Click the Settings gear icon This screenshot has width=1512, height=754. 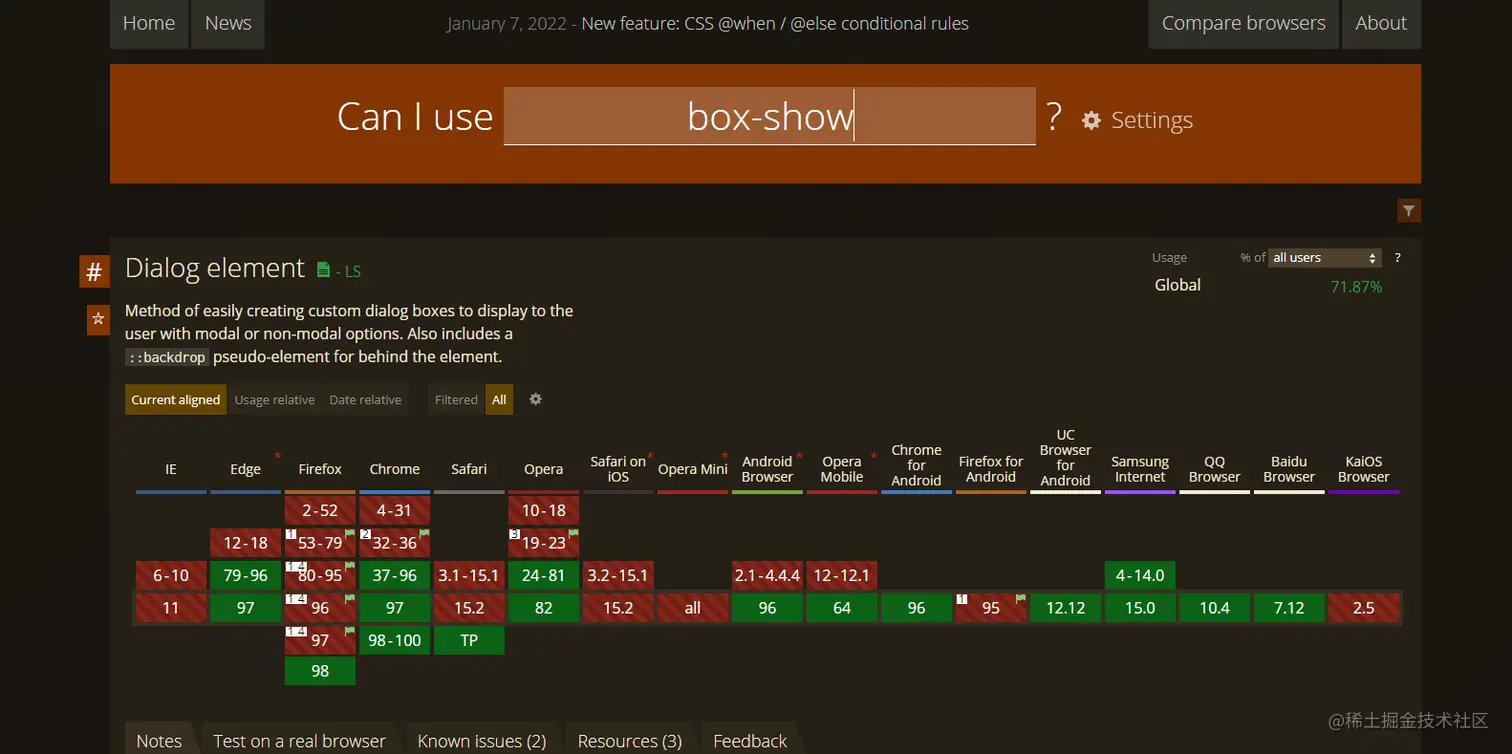coord(1091,120)
